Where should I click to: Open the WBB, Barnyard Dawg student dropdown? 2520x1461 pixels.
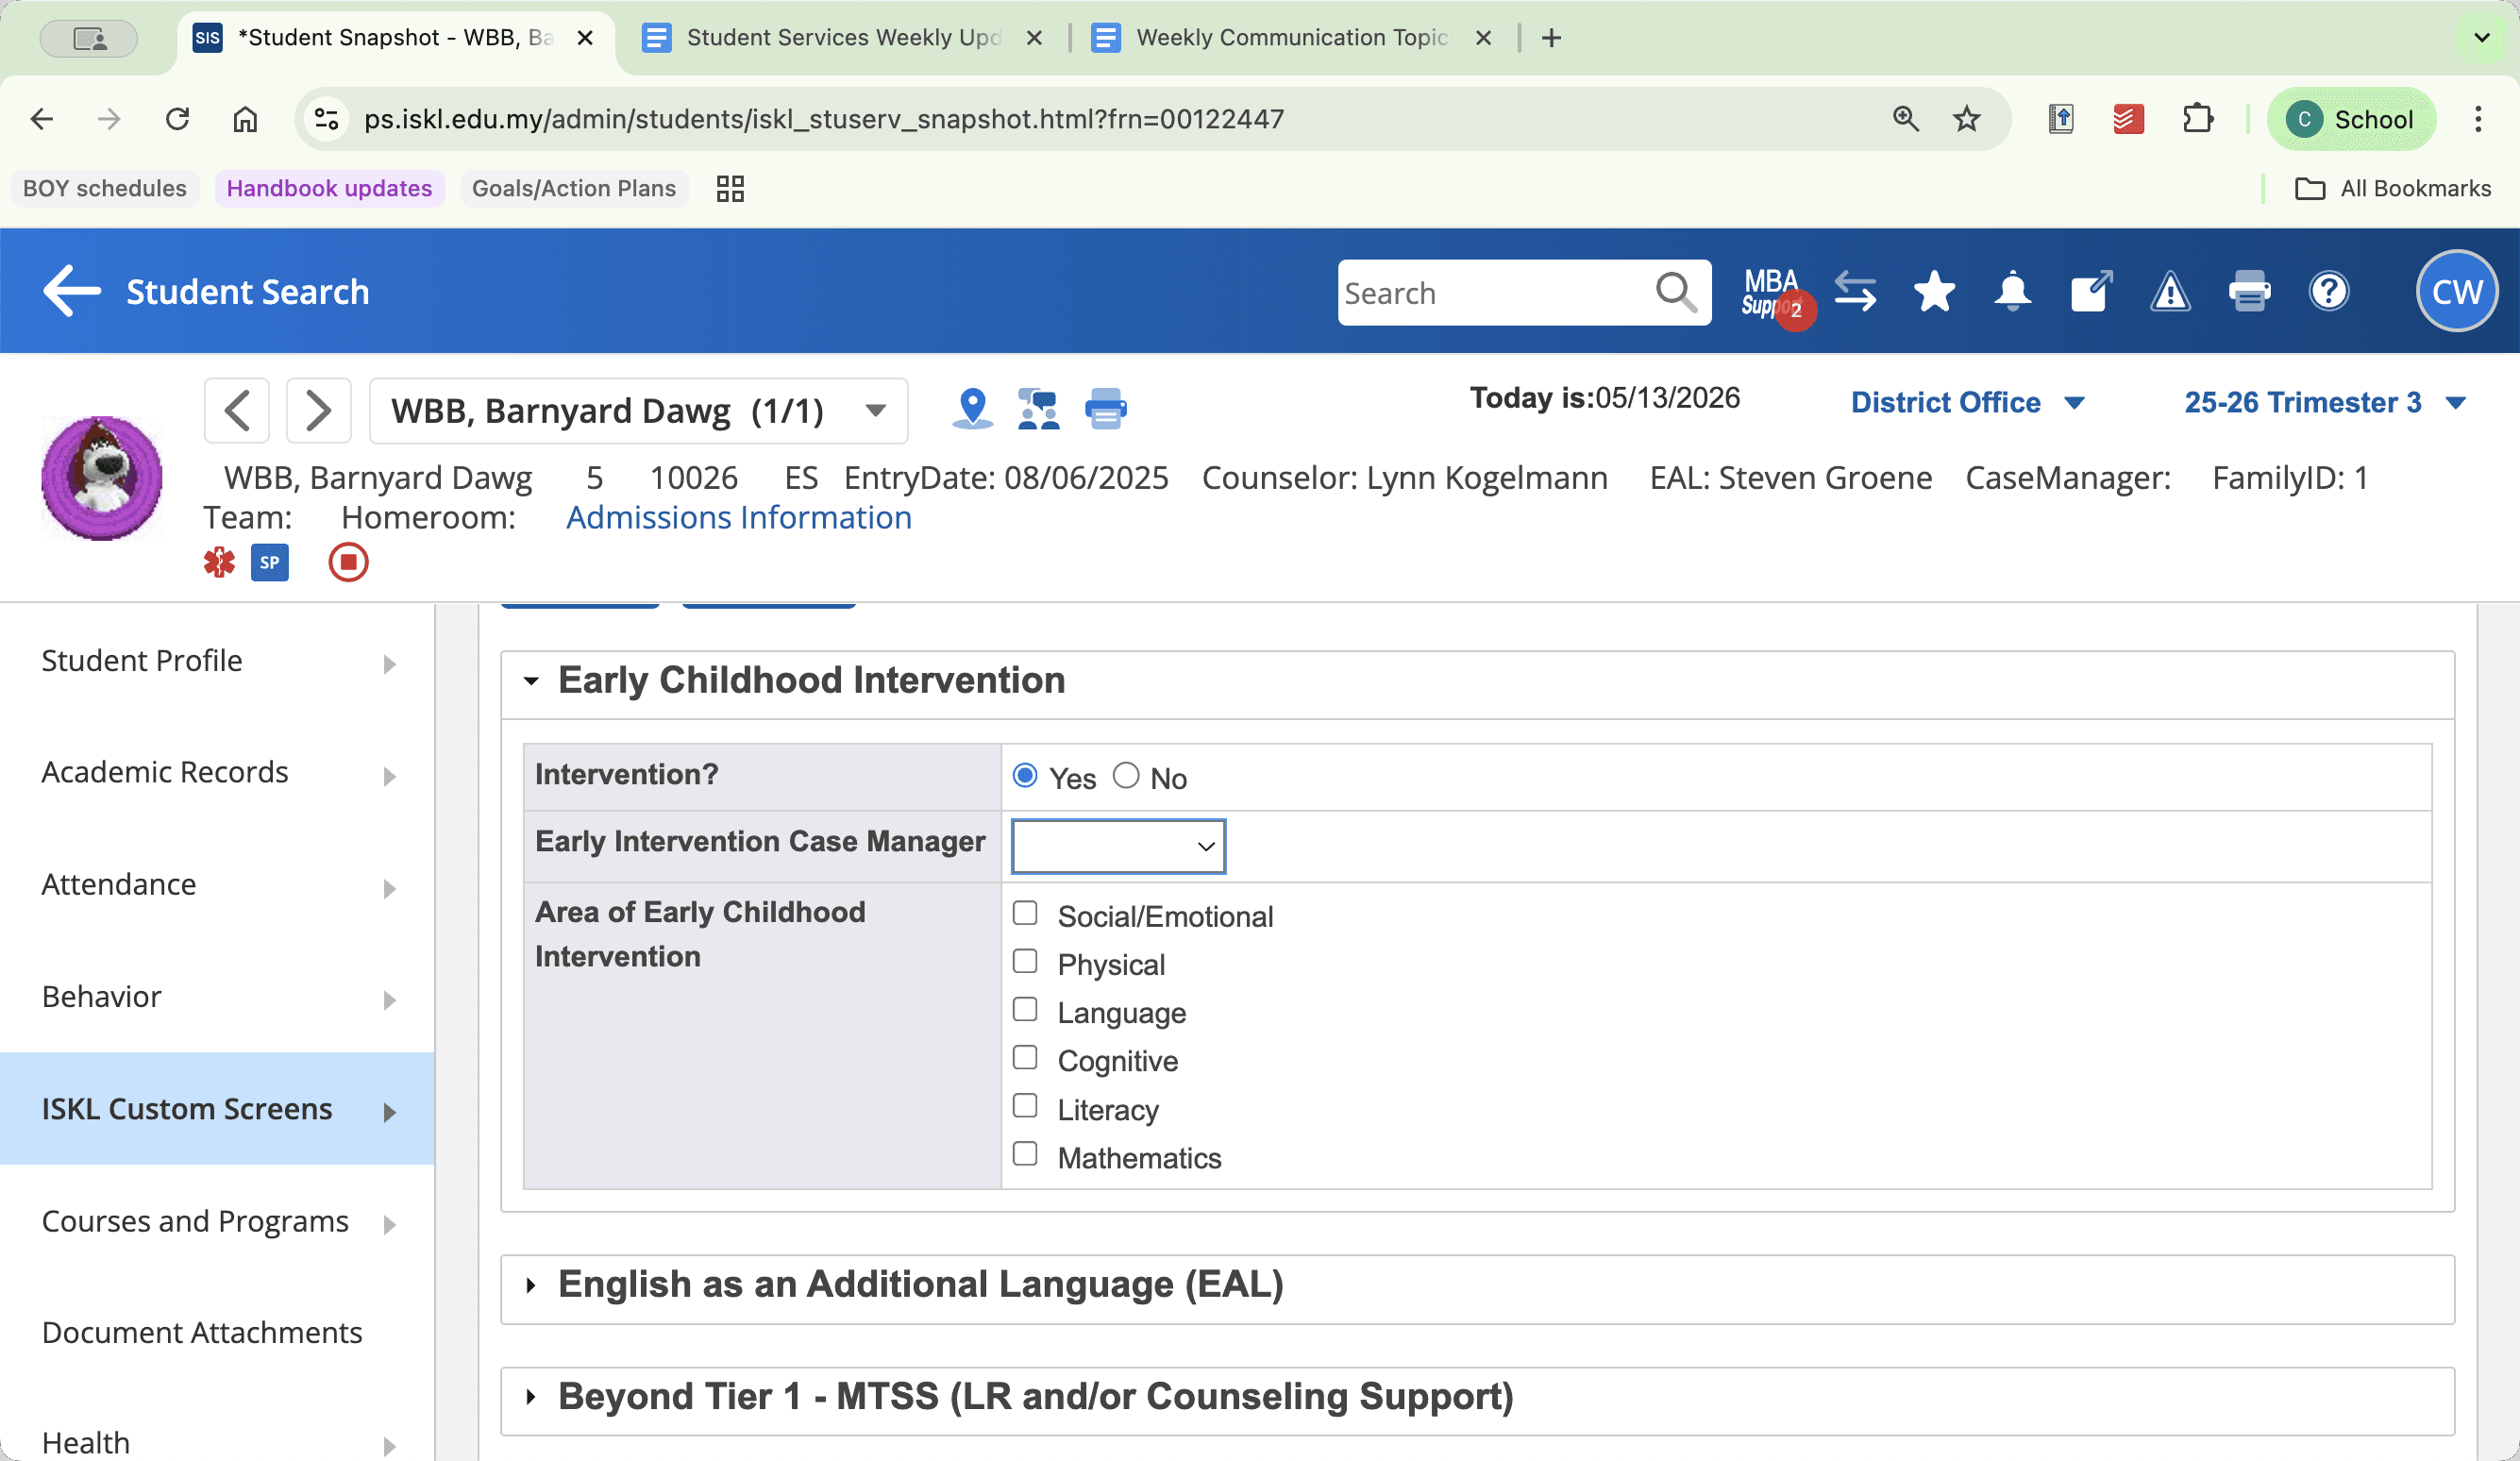[638, 410]
